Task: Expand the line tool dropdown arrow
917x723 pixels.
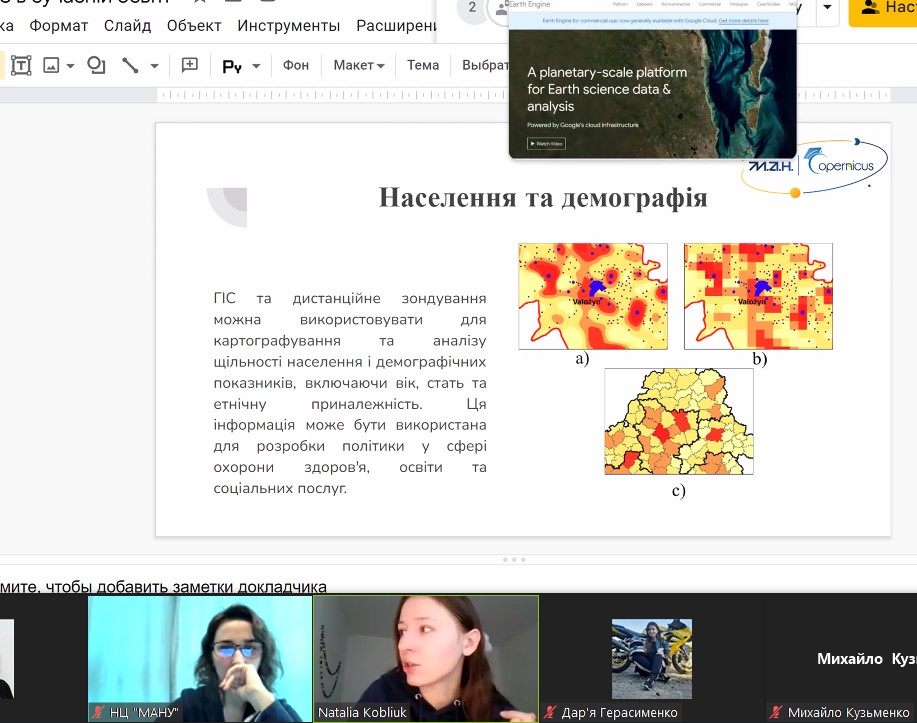Action: click(154, 66)
